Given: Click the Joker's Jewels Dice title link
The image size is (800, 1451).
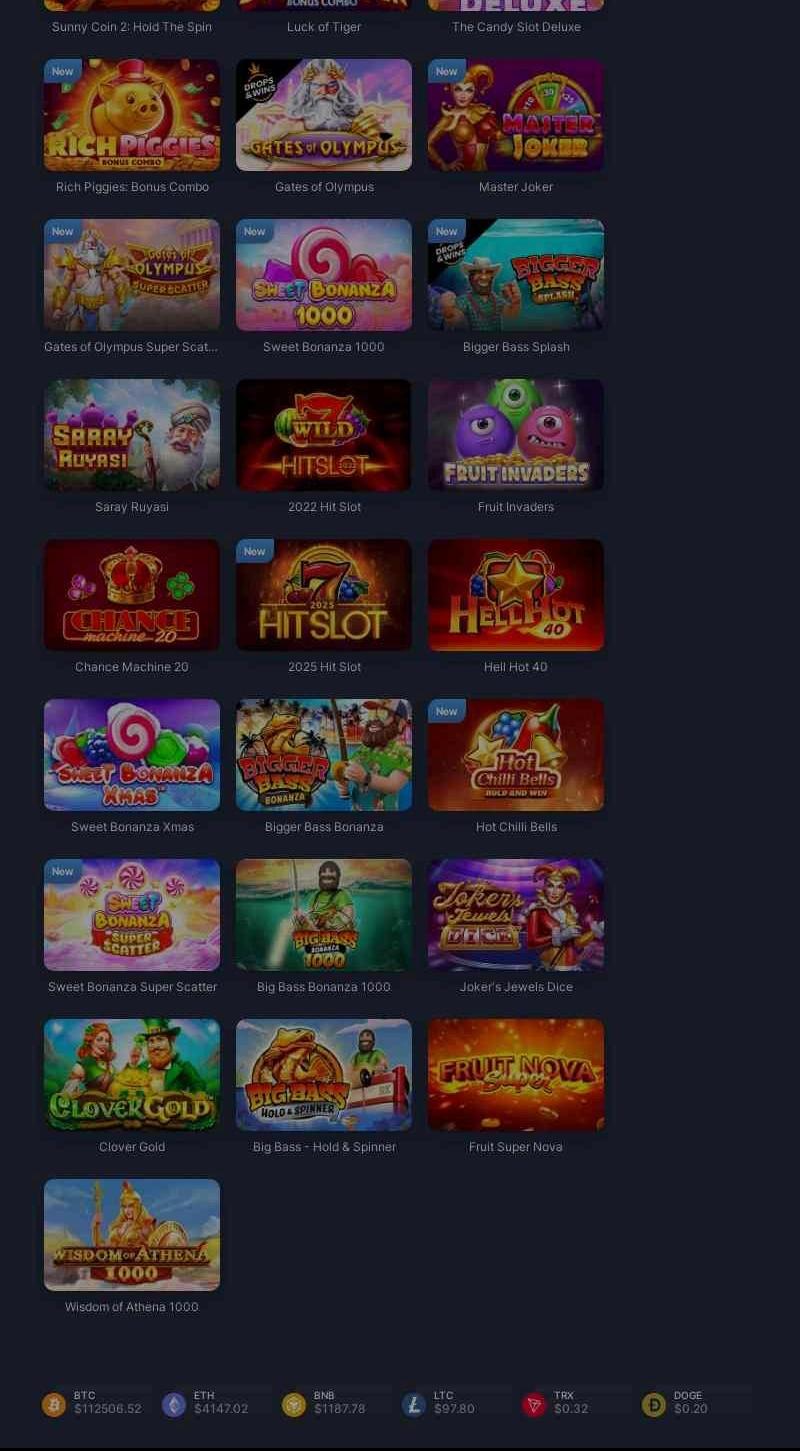Looking at the screenshot, I should 516,987.
